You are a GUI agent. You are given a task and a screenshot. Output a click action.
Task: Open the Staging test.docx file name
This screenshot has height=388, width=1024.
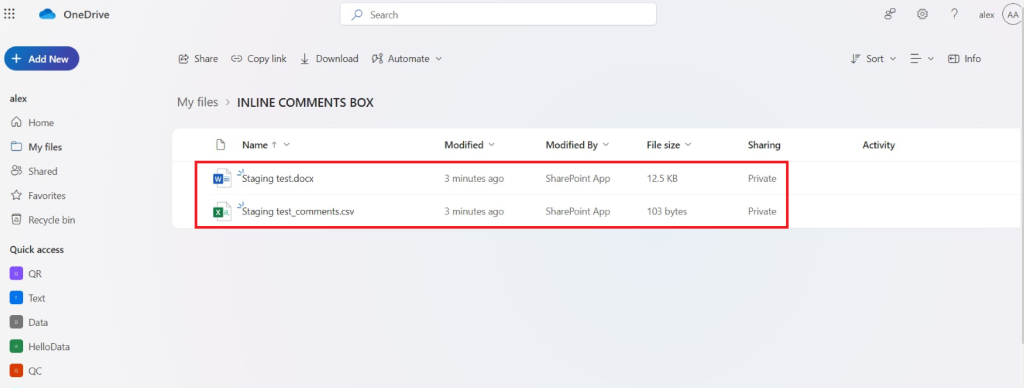pos(278,178)
